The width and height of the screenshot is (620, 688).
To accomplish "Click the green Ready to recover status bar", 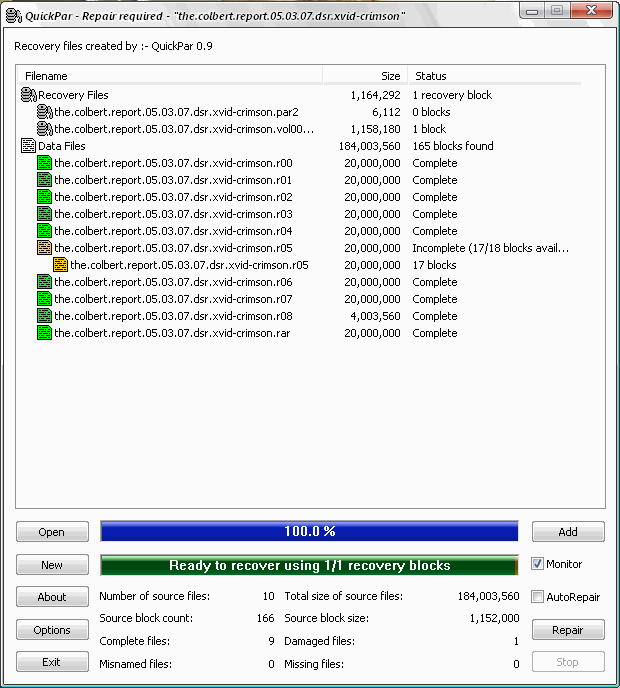I will pos(309,565).
